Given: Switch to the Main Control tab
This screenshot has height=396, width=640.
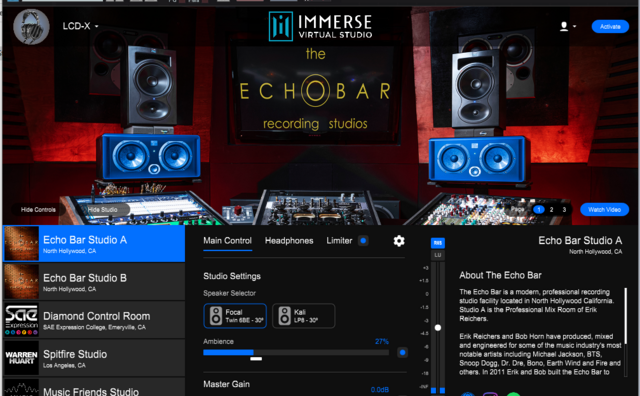Looking at the screenshot, I should [x=227, y=241].
